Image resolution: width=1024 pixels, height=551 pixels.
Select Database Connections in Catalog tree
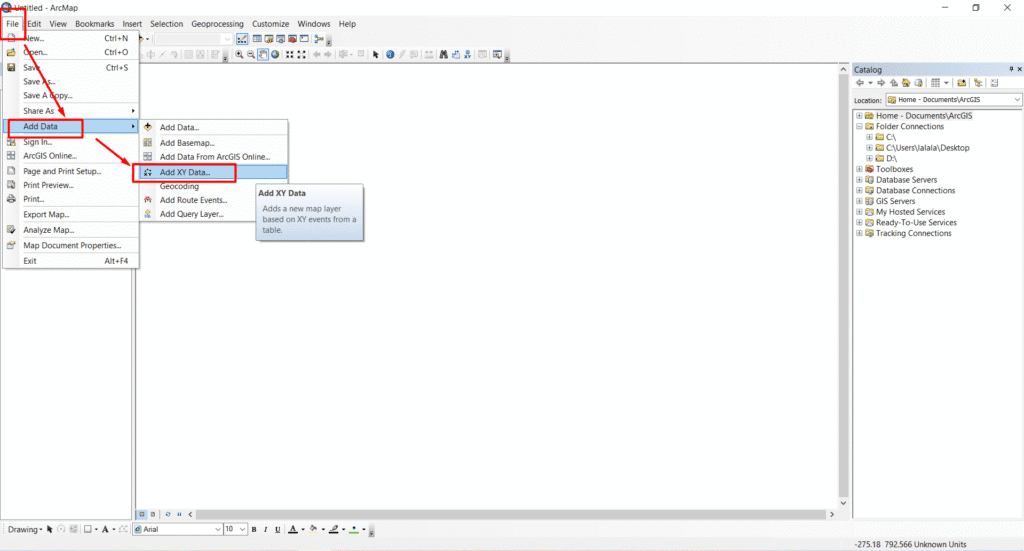(x=915, y=191)
